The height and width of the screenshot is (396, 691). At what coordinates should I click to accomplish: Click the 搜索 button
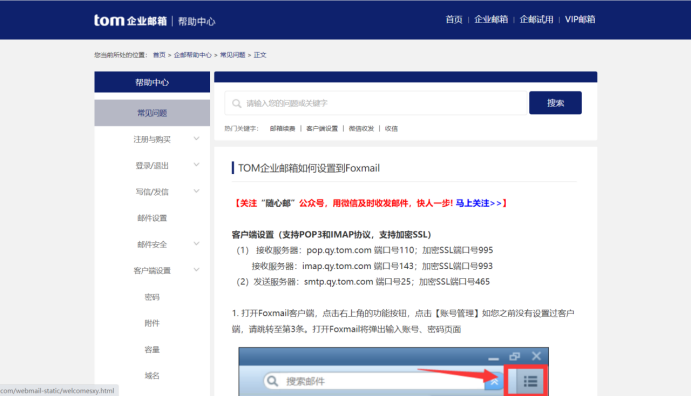click(x=555, y=103)
